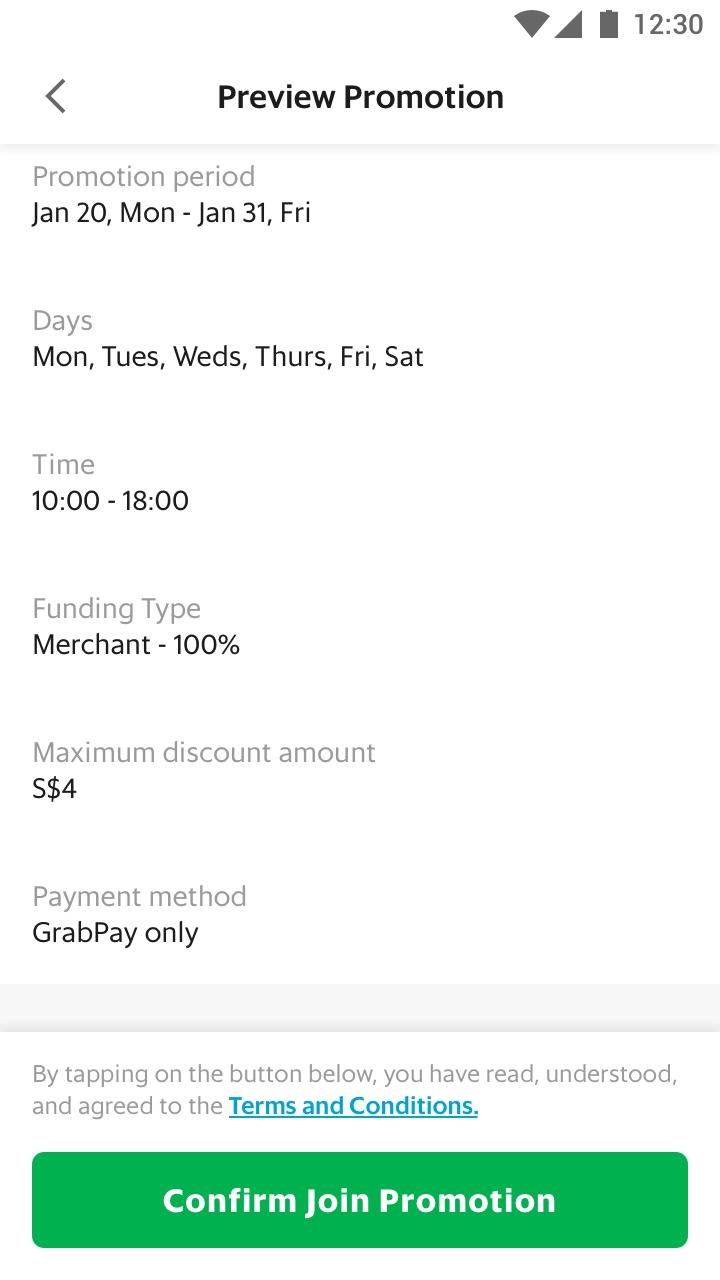Tap the S$4 discount value
Screen dimensions: 720x1280
pyautogui.click(x=55, y=789)
